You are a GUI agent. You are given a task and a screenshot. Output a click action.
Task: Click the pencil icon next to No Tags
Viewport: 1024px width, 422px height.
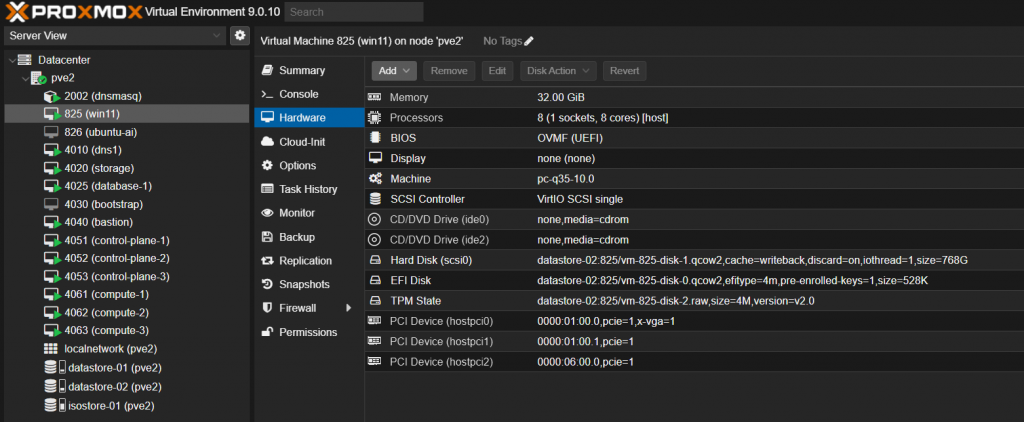tap(529, 41)
